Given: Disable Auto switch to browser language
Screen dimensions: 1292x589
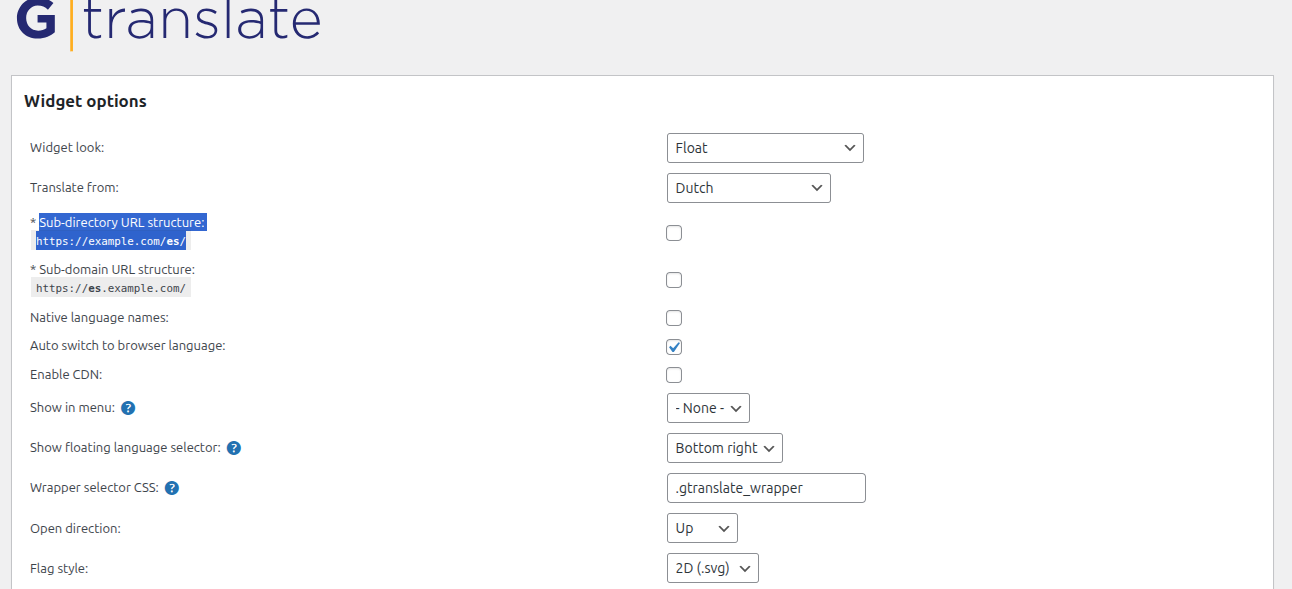Looking at the screenshot, I should pos(673,346).
